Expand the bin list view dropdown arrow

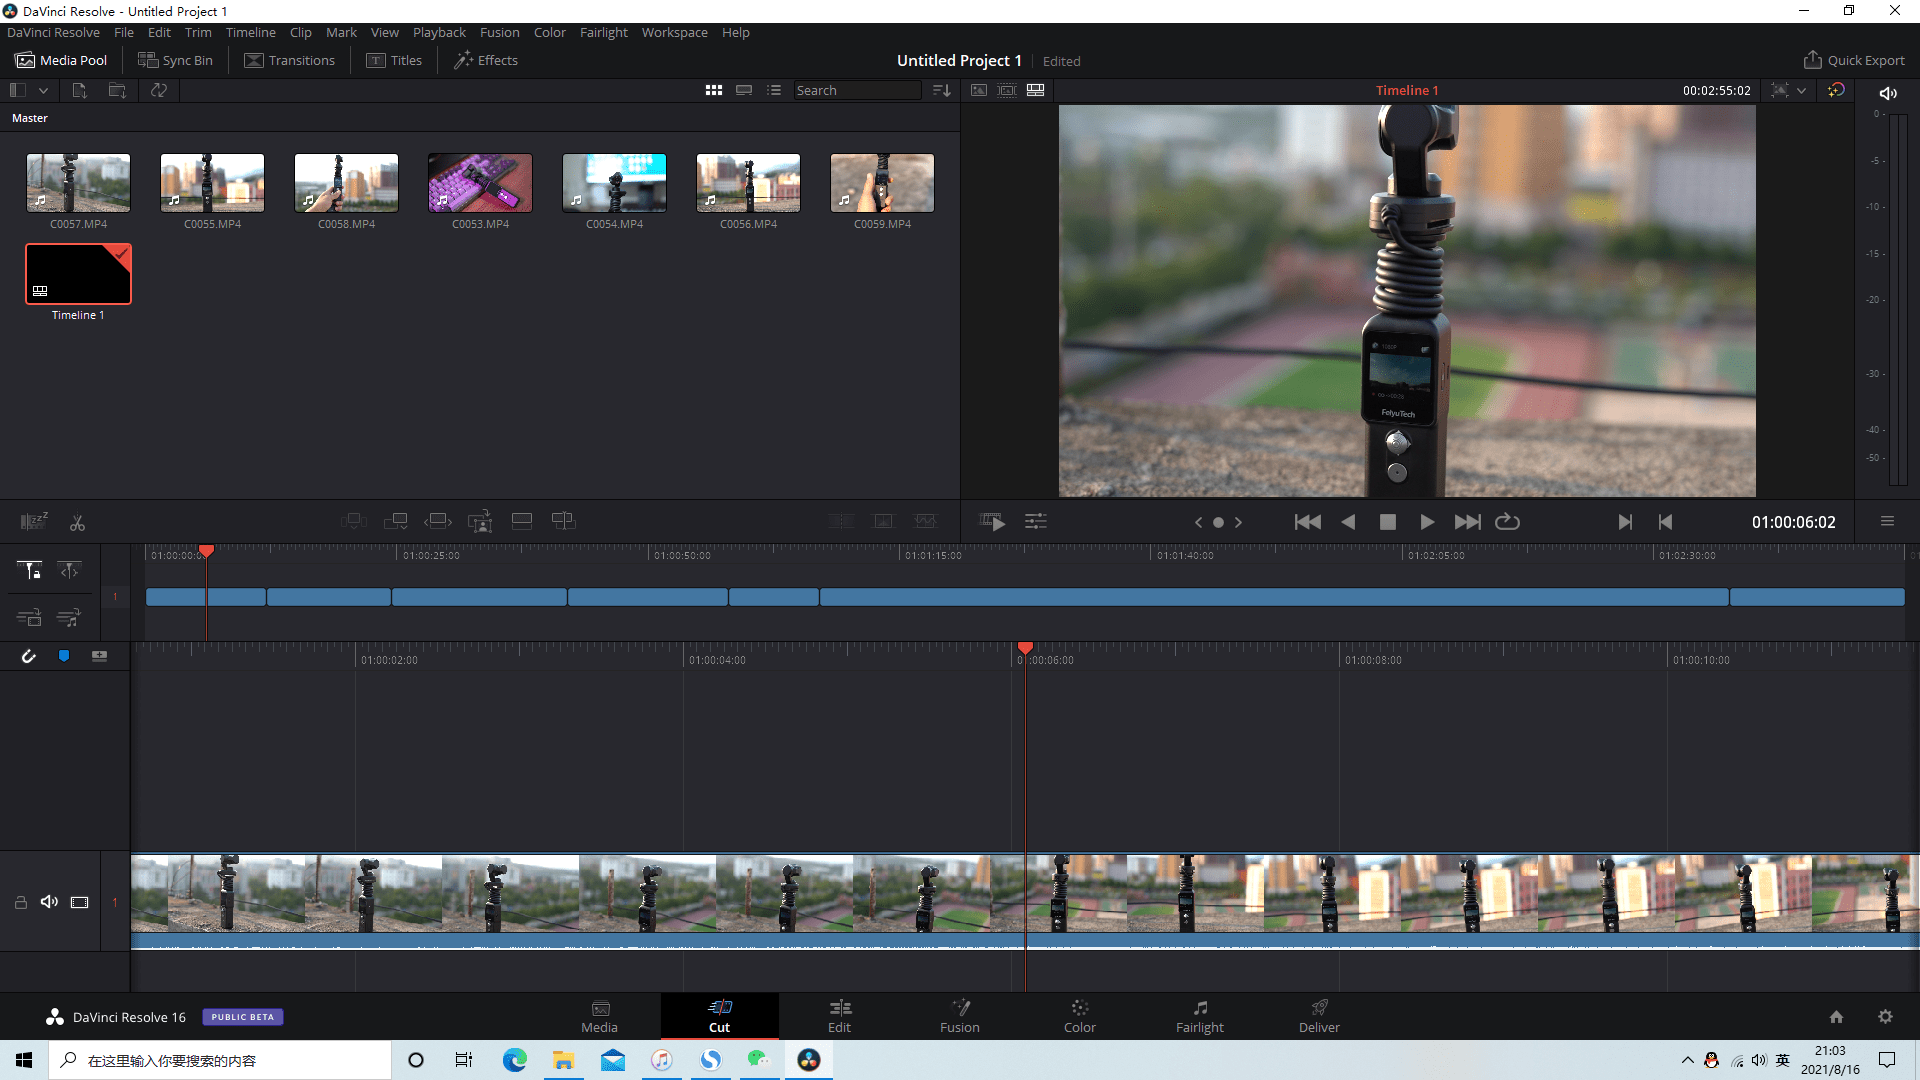[x=43, y=90]
